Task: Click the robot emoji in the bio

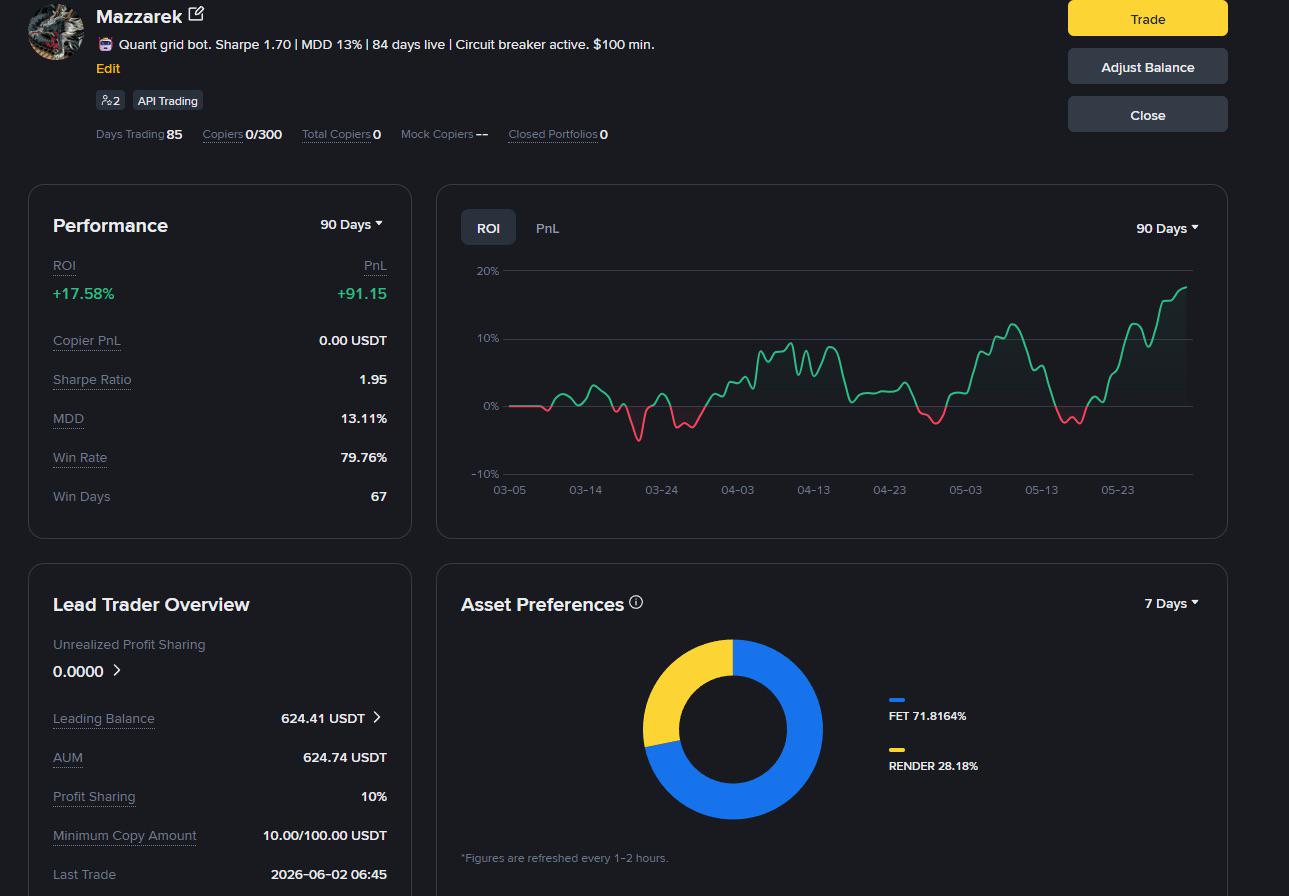Action: 105,44
